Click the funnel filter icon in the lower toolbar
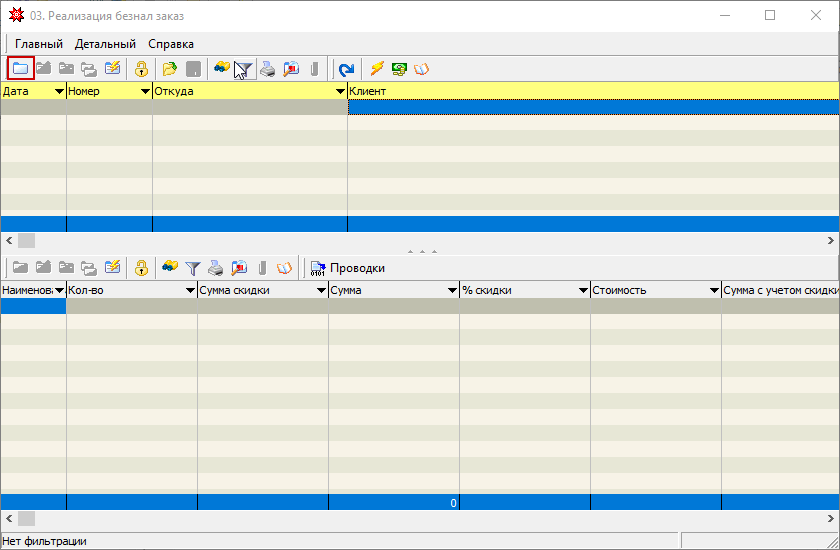Viewport: 840px width, 550px height. coord(193,268)
